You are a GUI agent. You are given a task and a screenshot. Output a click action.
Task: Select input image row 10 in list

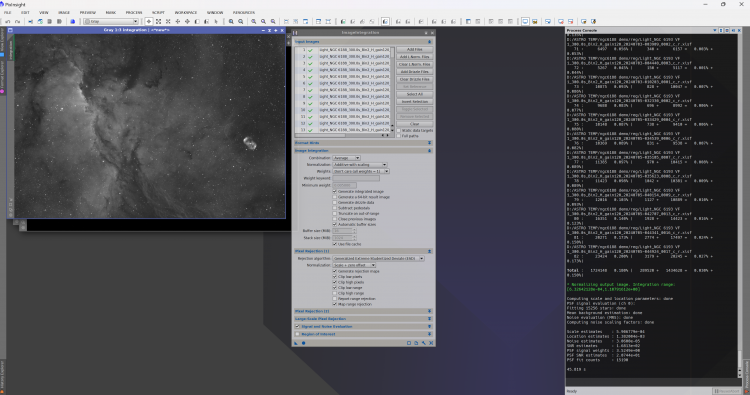tap(343, 110)
